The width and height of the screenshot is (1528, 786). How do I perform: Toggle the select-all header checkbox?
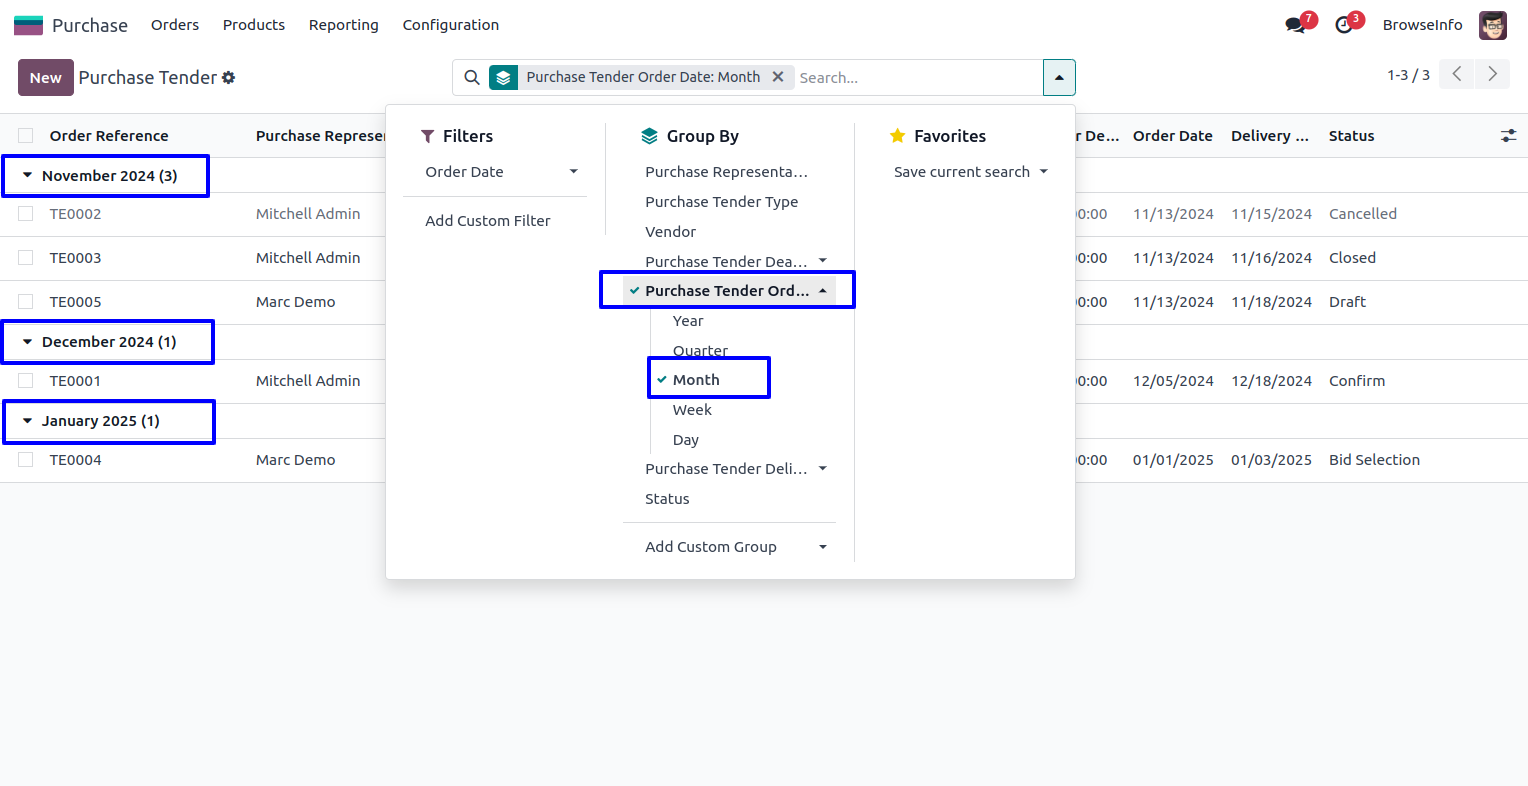[26, 136]
